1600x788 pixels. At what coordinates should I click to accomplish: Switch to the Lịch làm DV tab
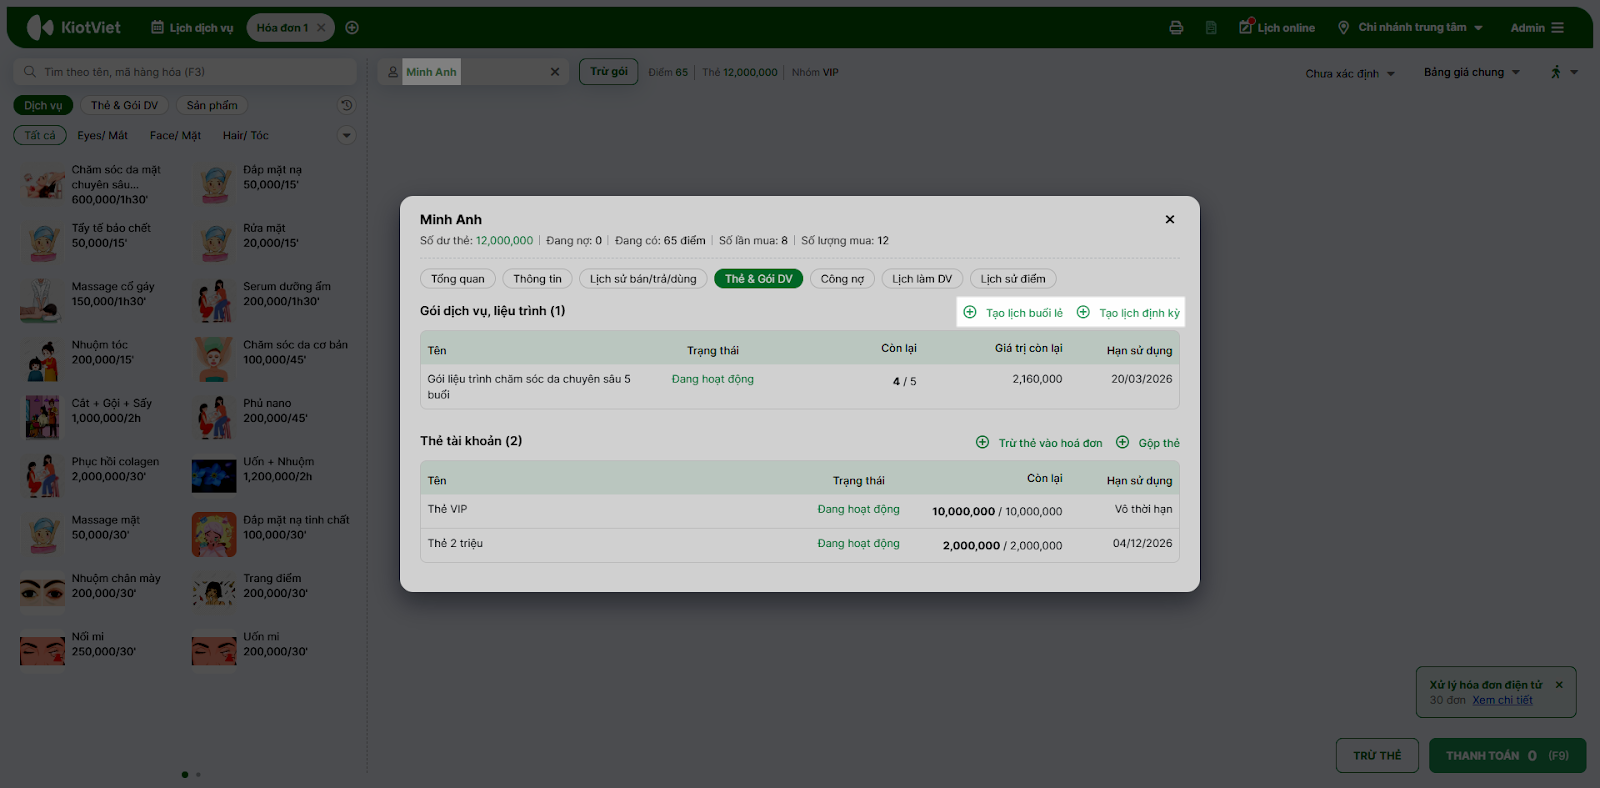[922, 279]
